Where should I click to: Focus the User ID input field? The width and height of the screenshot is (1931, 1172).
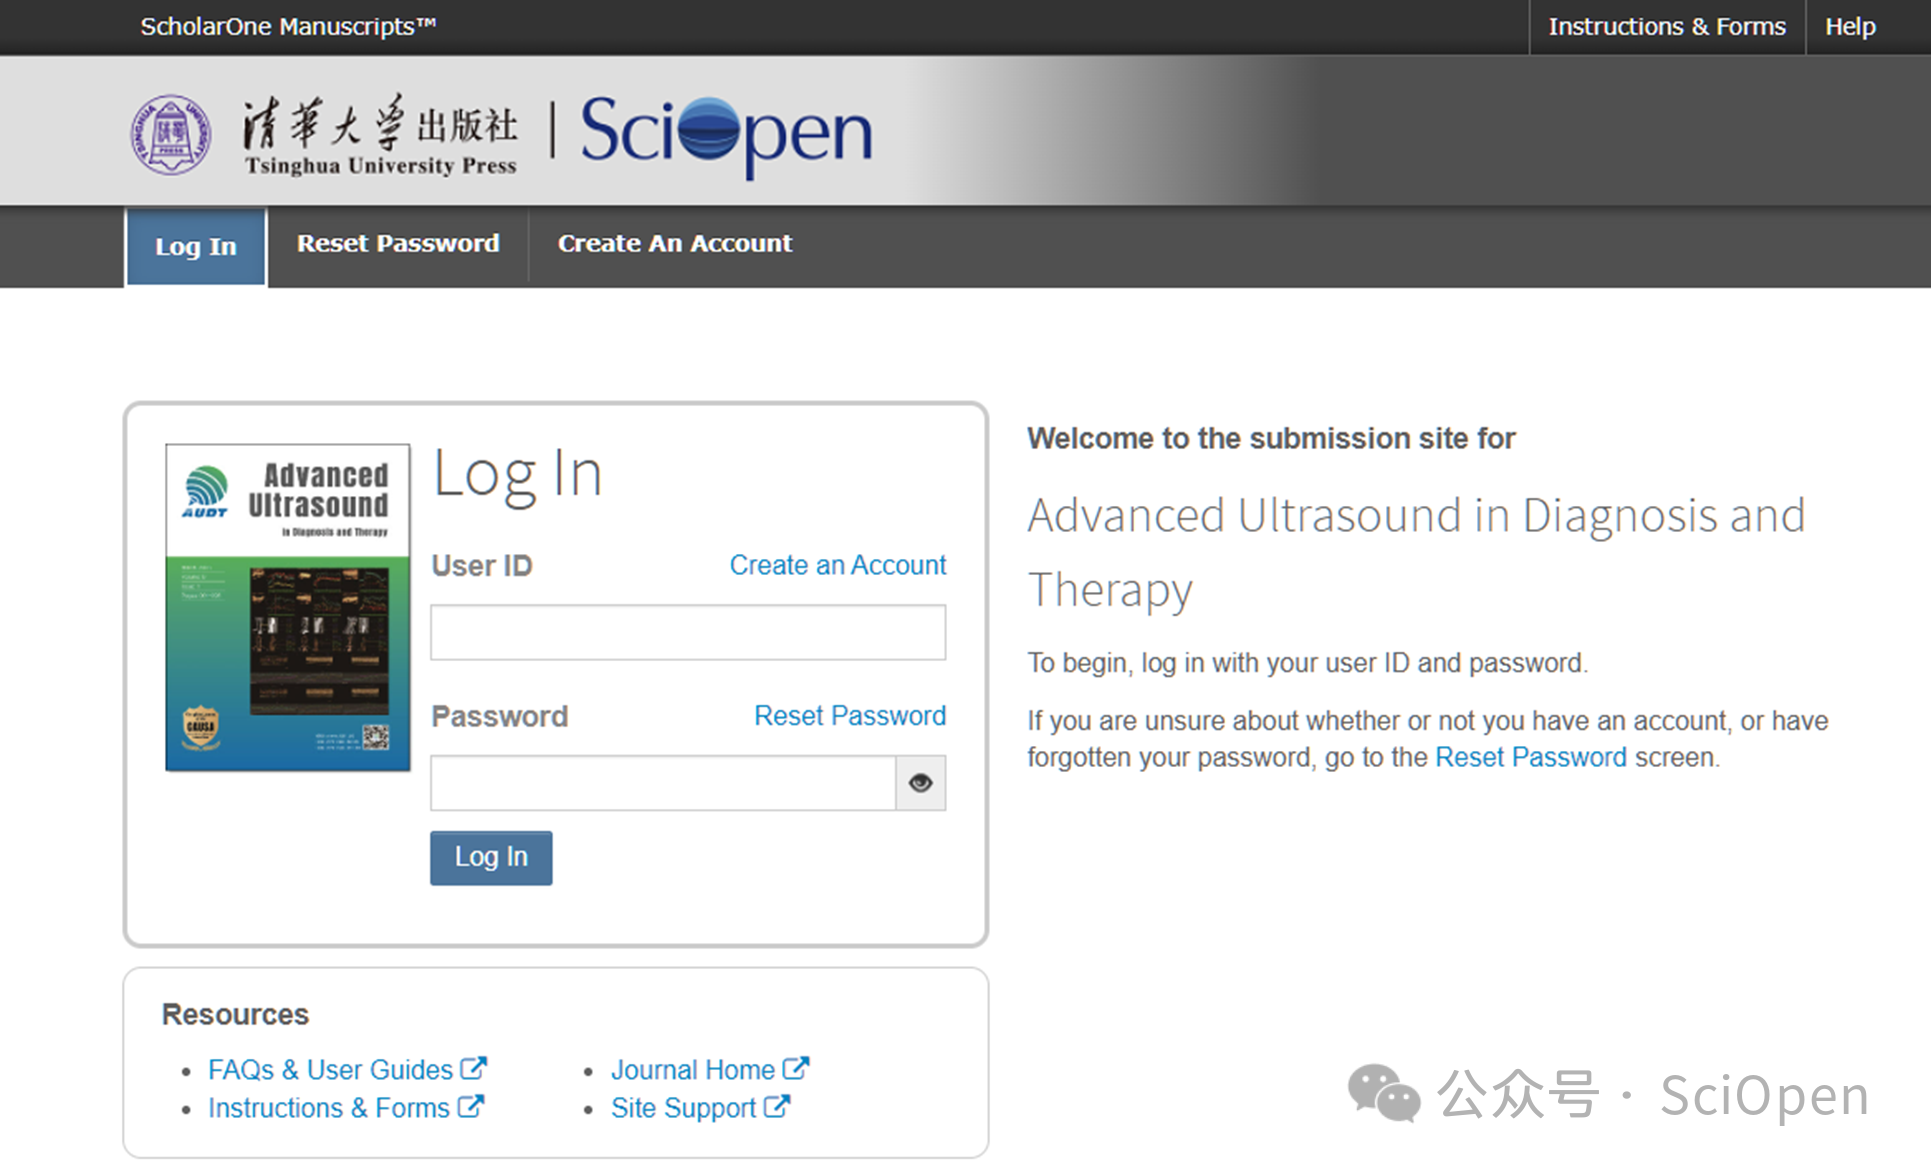[688, 632]
